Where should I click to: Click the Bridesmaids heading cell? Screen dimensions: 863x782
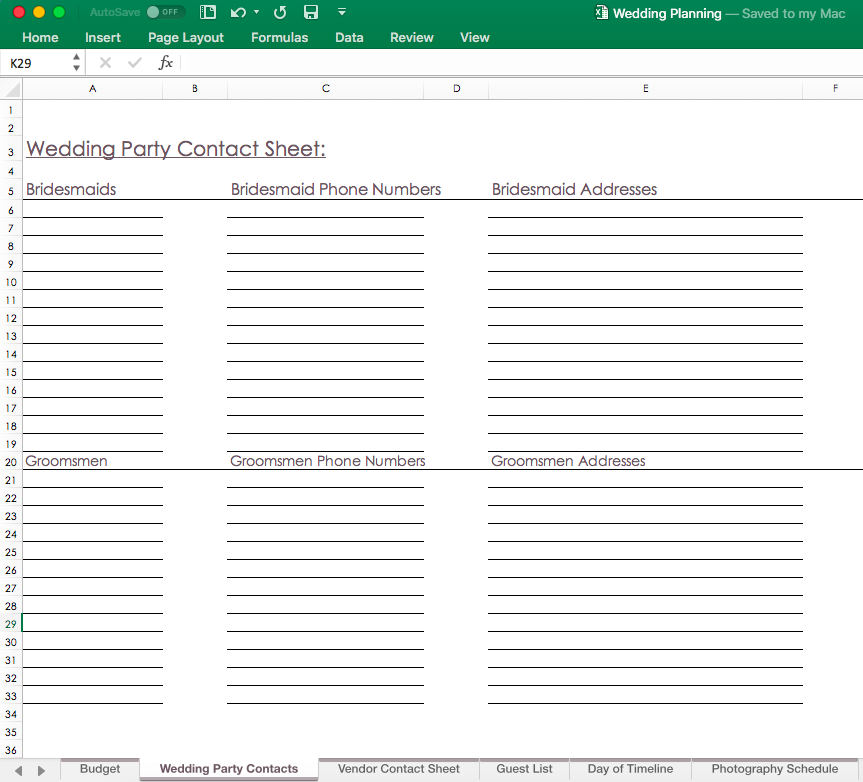(x=71, y=189)
